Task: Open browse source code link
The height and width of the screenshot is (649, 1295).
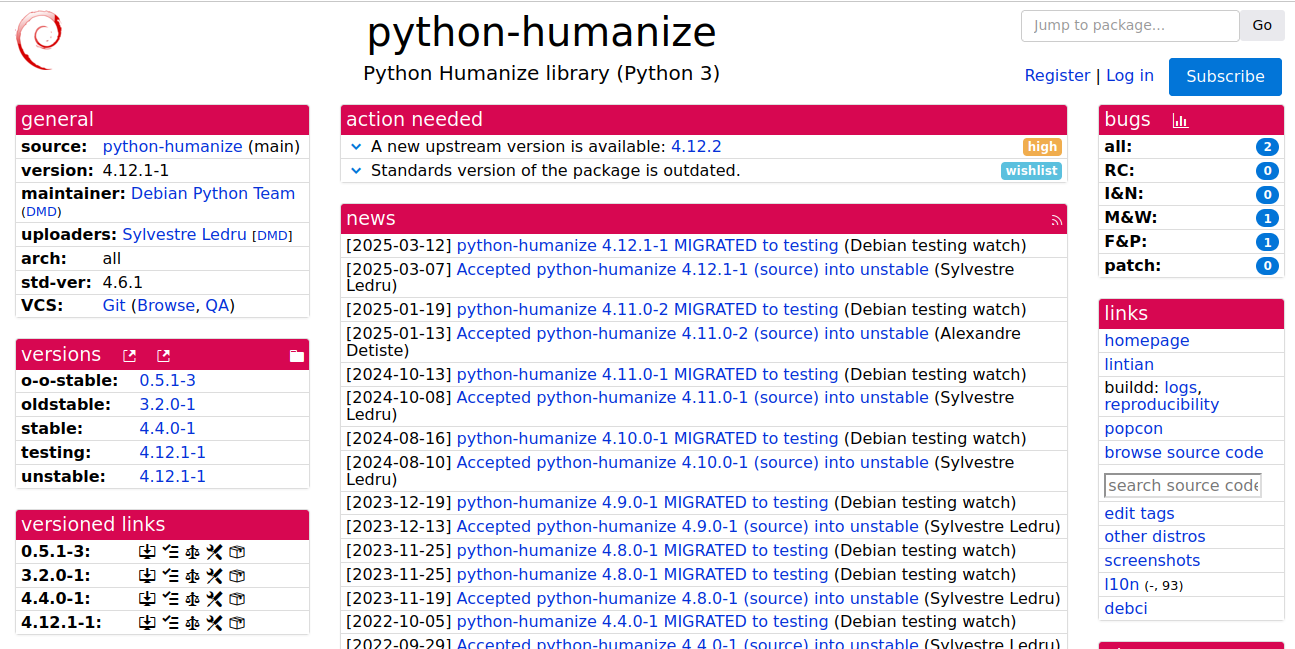Action: click(1184, 453)
